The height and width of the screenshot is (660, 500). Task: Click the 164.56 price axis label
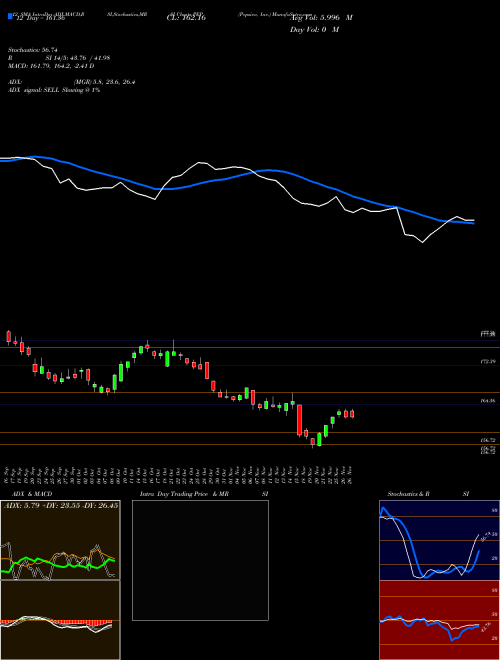487,401
